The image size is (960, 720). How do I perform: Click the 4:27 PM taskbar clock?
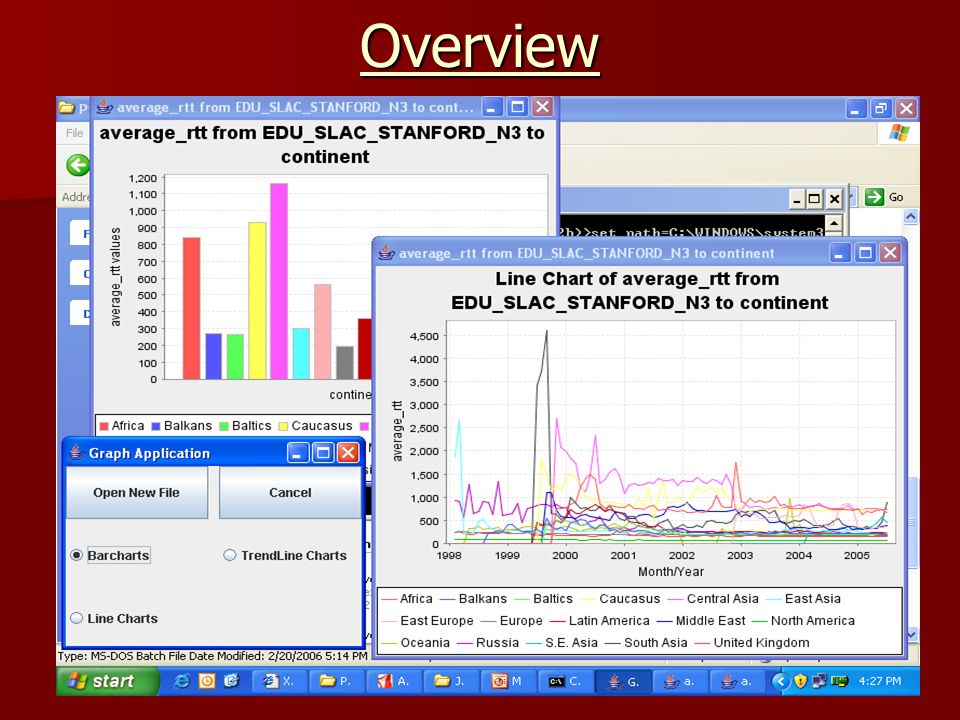click(880, 681)
